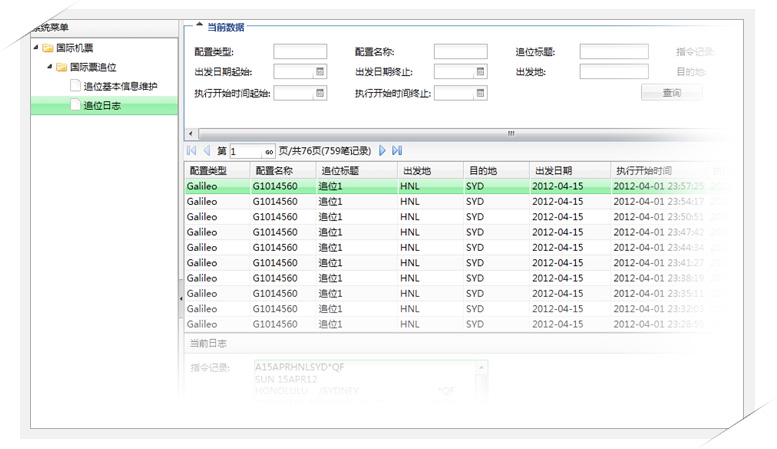
Task: Select row with time 2012-04-01 23:35:11
Action: point(458,294)
